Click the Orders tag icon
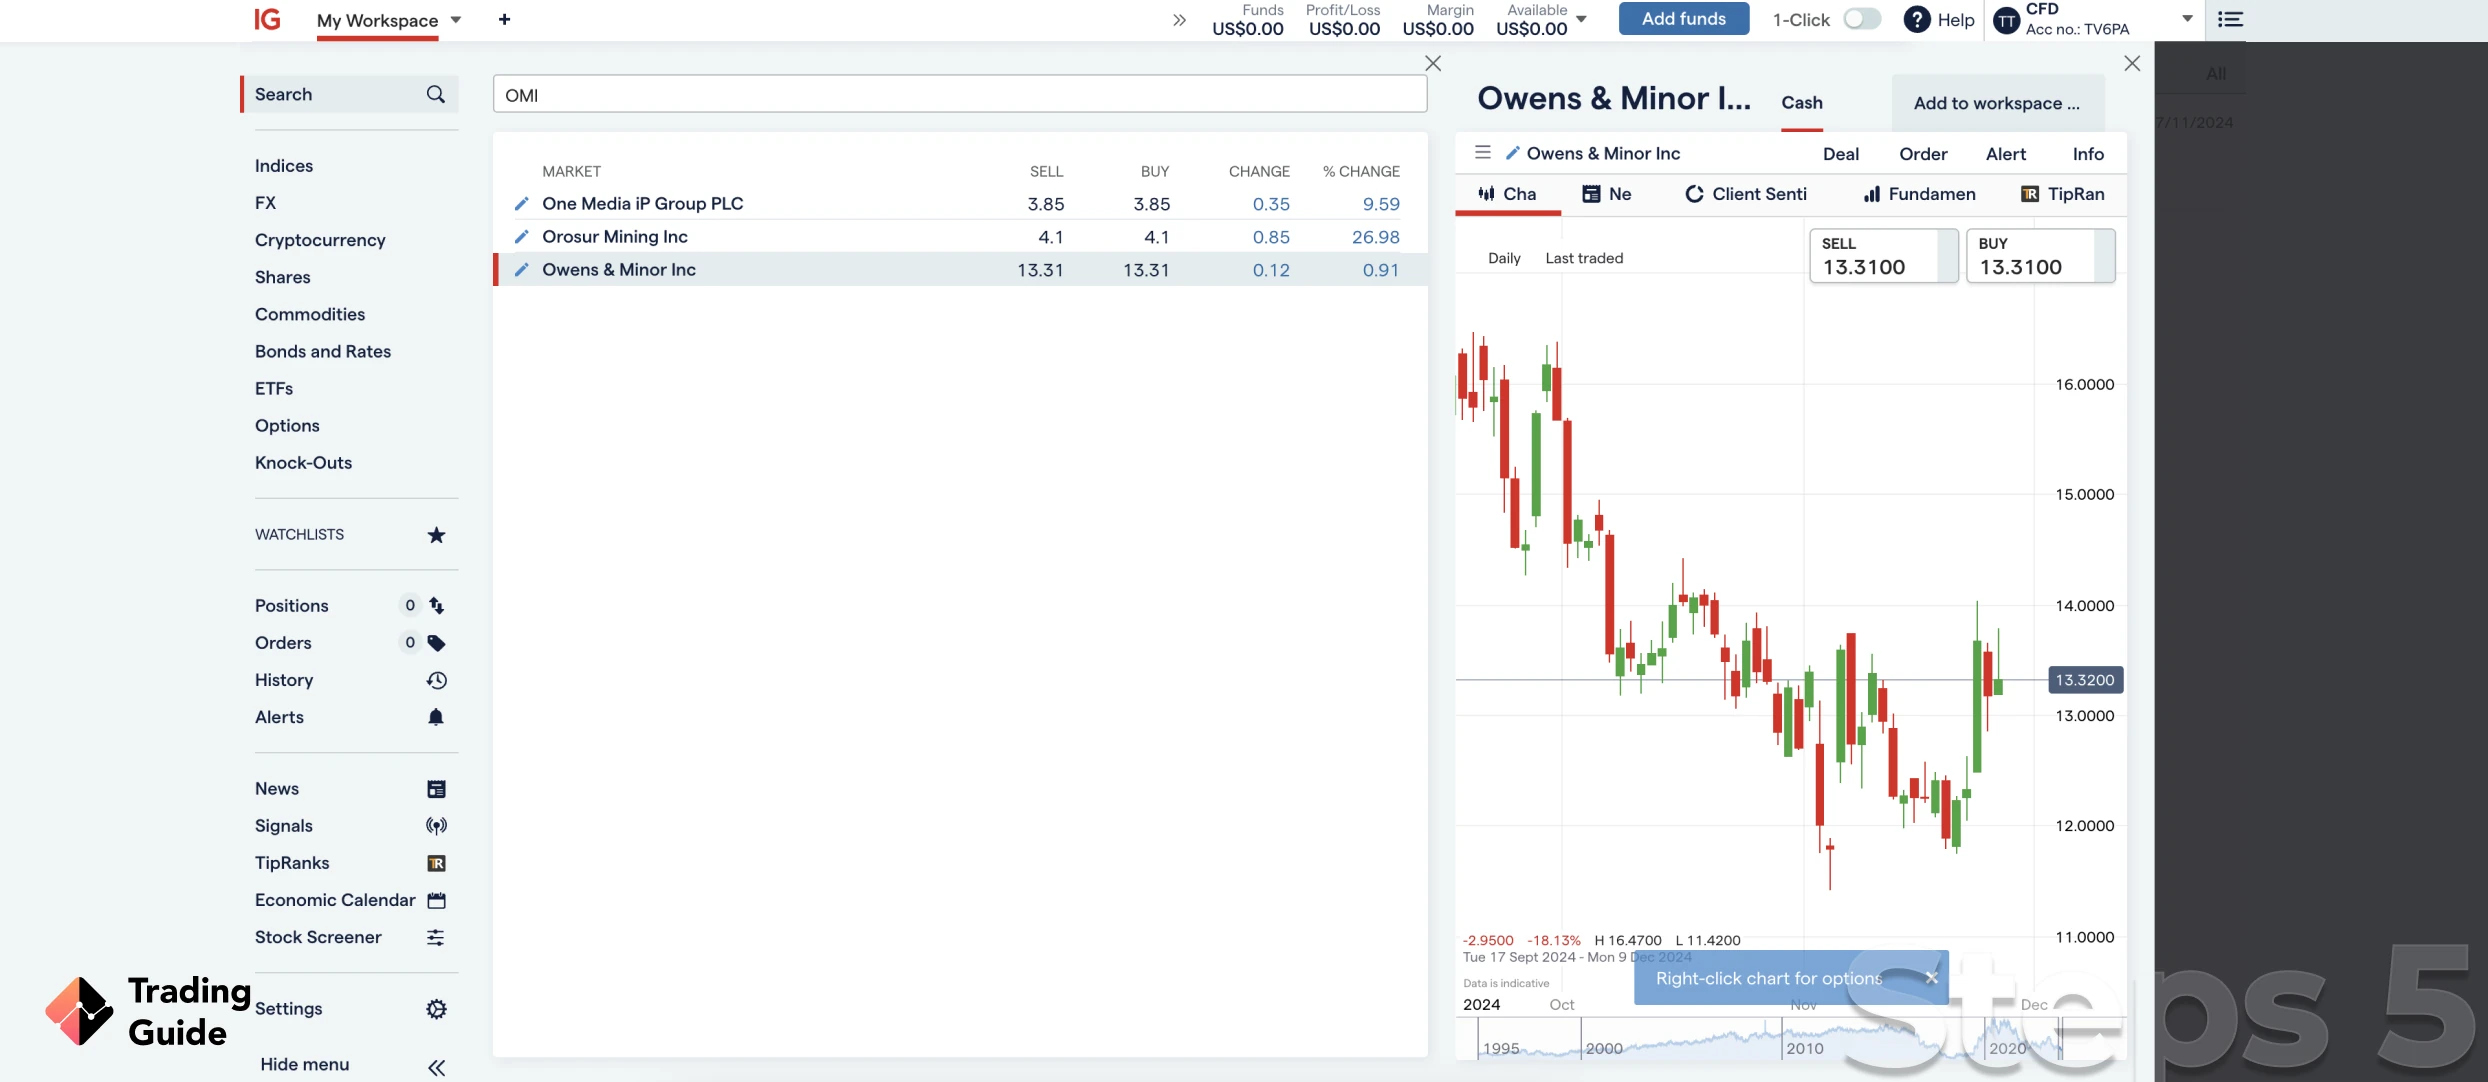Screen dimensions: 2488x1082 (436, 643)
